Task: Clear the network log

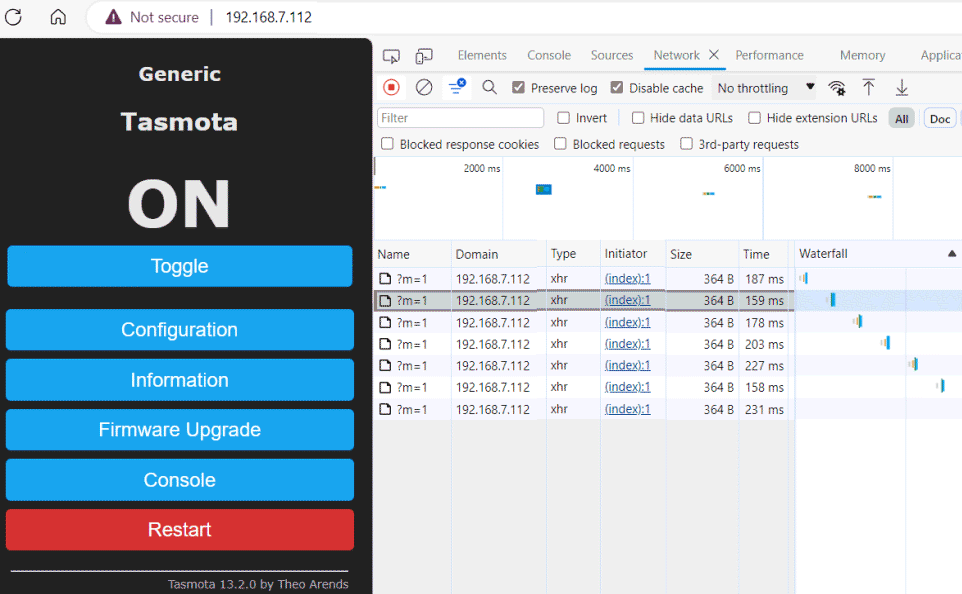Action: click(x=424, y=88)
